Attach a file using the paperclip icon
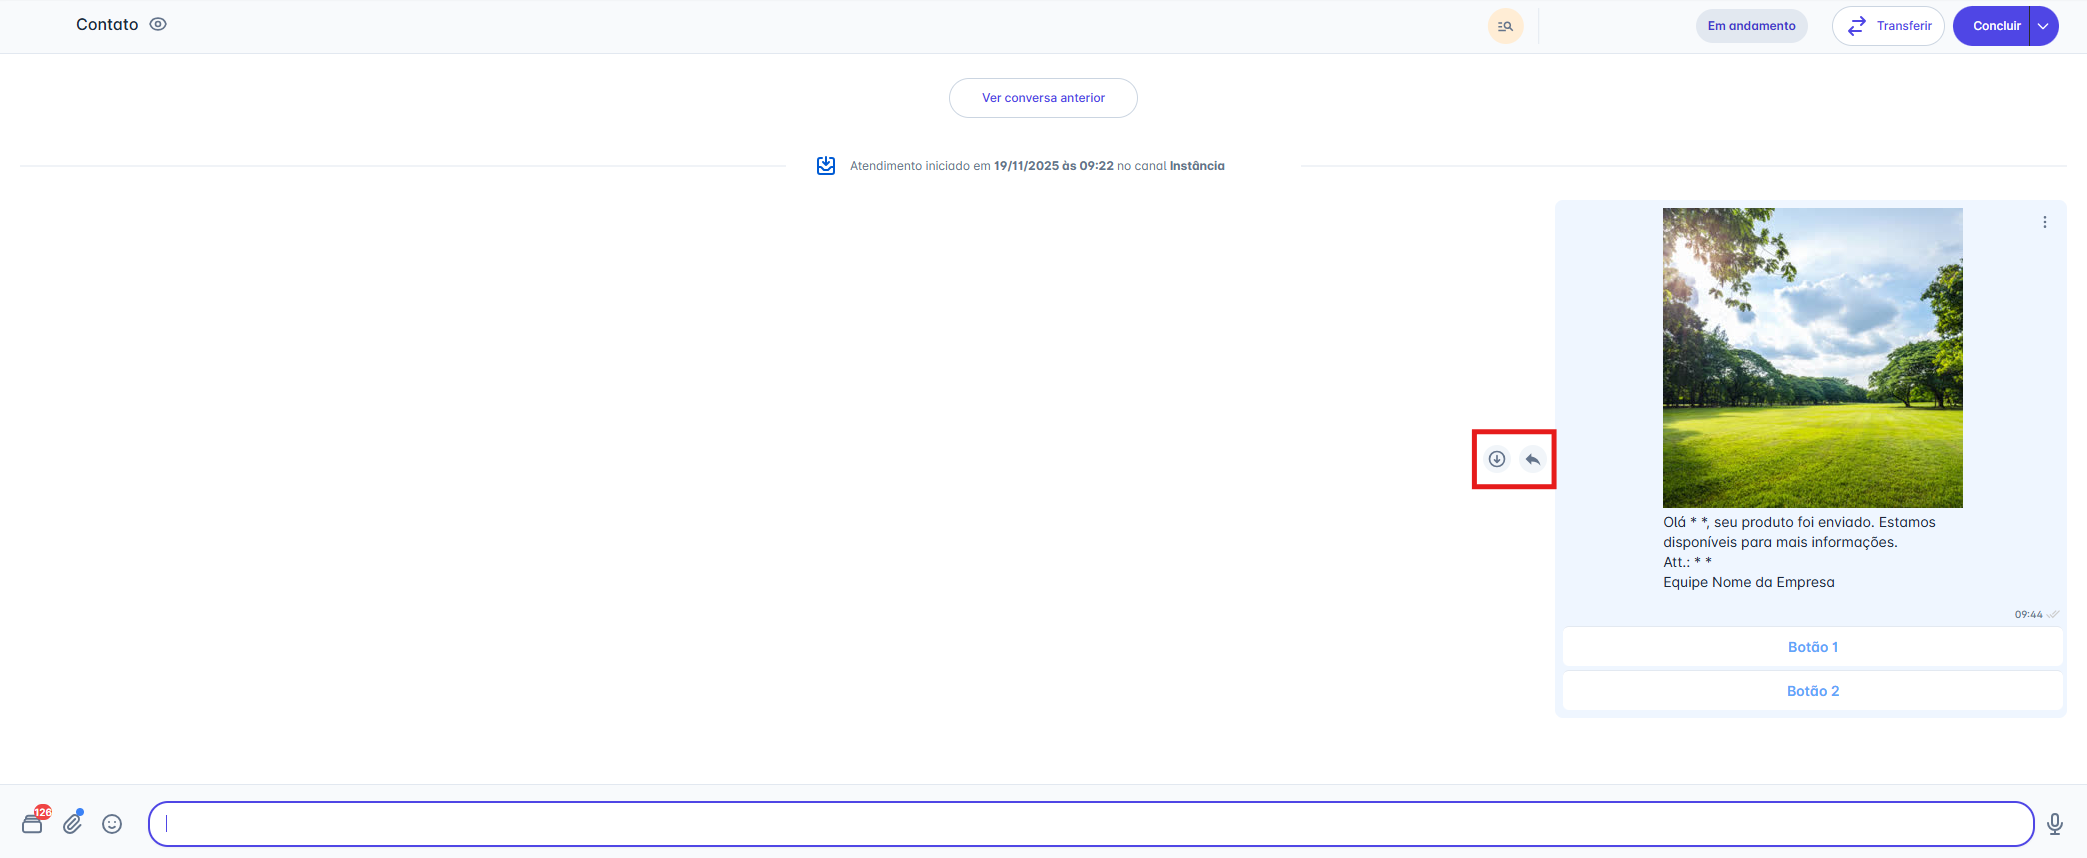This screenshot has height=858, width=2087. [x=73, y=823]
